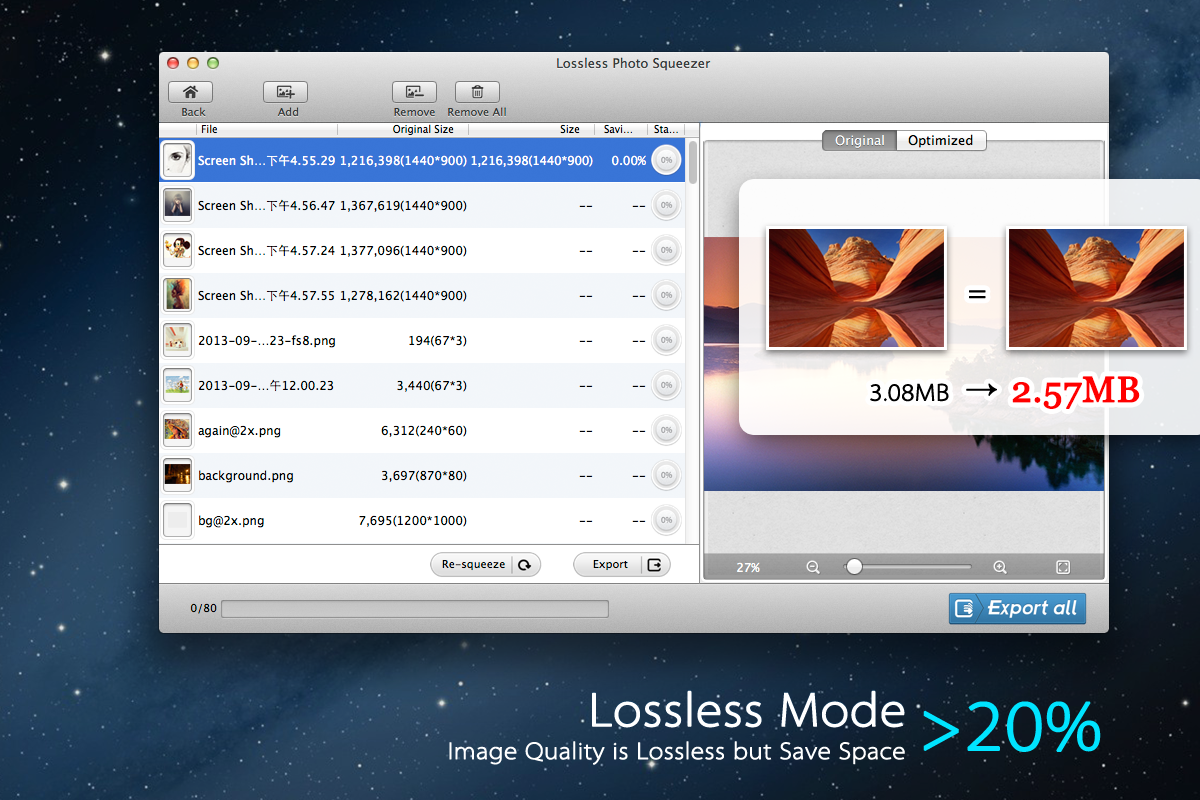The width and height of the screenshot is (1200, 800).
Task: Click original size 3,697(870*80)
Action: point(424,476)
